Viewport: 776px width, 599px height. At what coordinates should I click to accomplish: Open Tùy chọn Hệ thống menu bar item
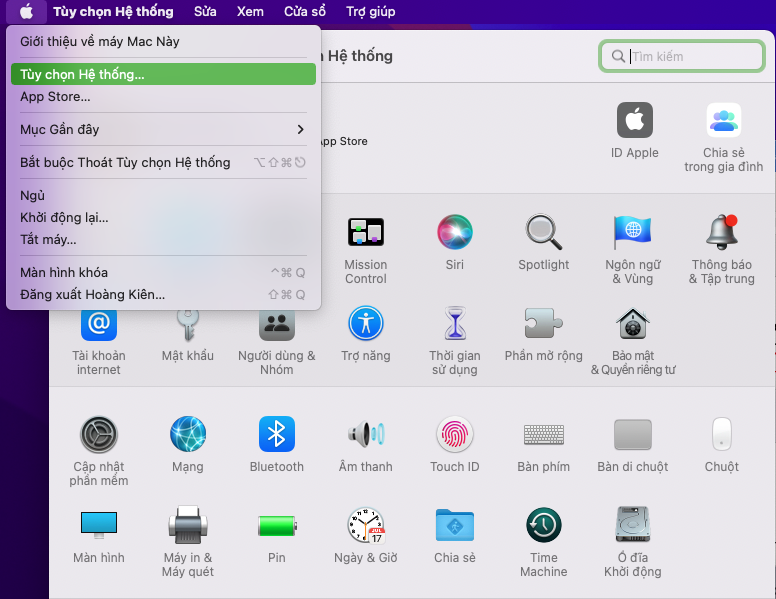pyautogui.click(x=113, y=11)
